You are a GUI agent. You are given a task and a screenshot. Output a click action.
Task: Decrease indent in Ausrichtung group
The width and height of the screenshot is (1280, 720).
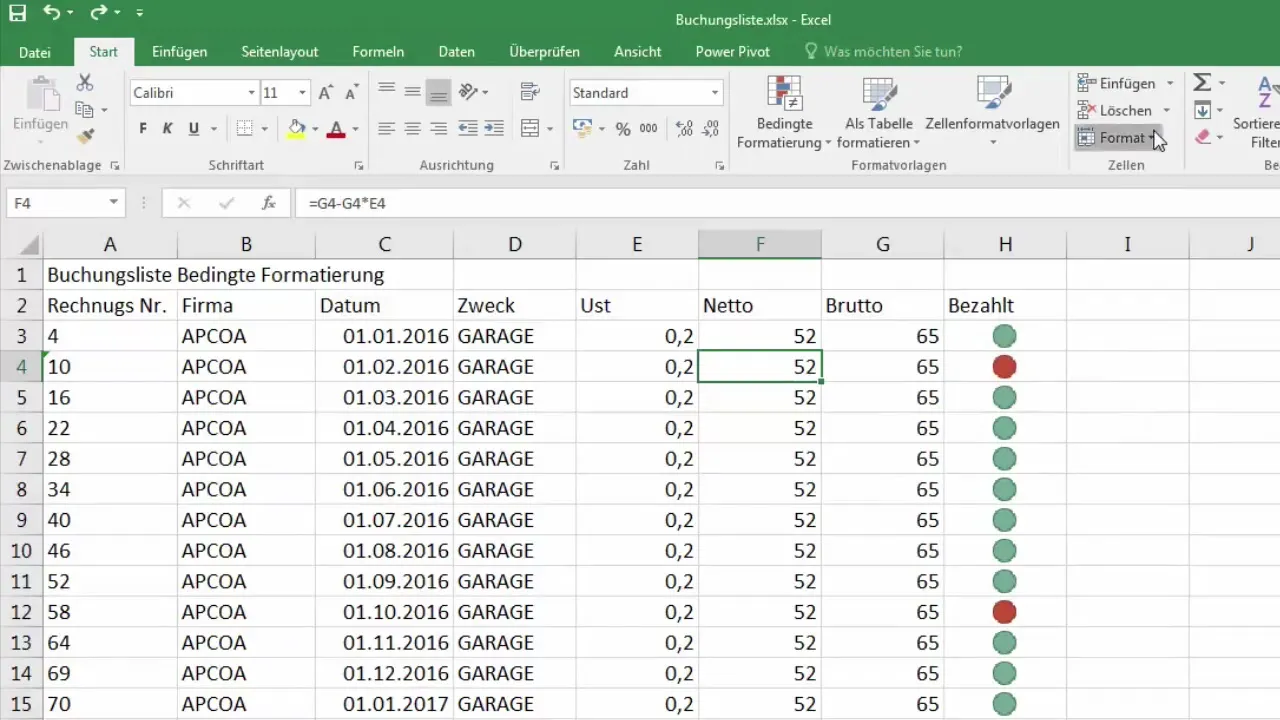tap(467, 128)
